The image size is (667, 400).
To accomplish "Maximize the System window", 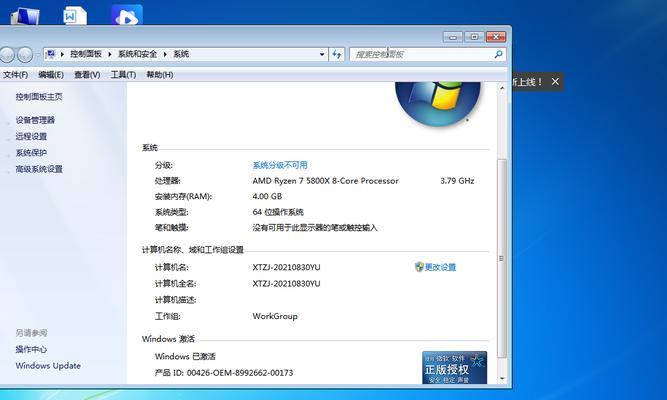I will pos(474,37).
